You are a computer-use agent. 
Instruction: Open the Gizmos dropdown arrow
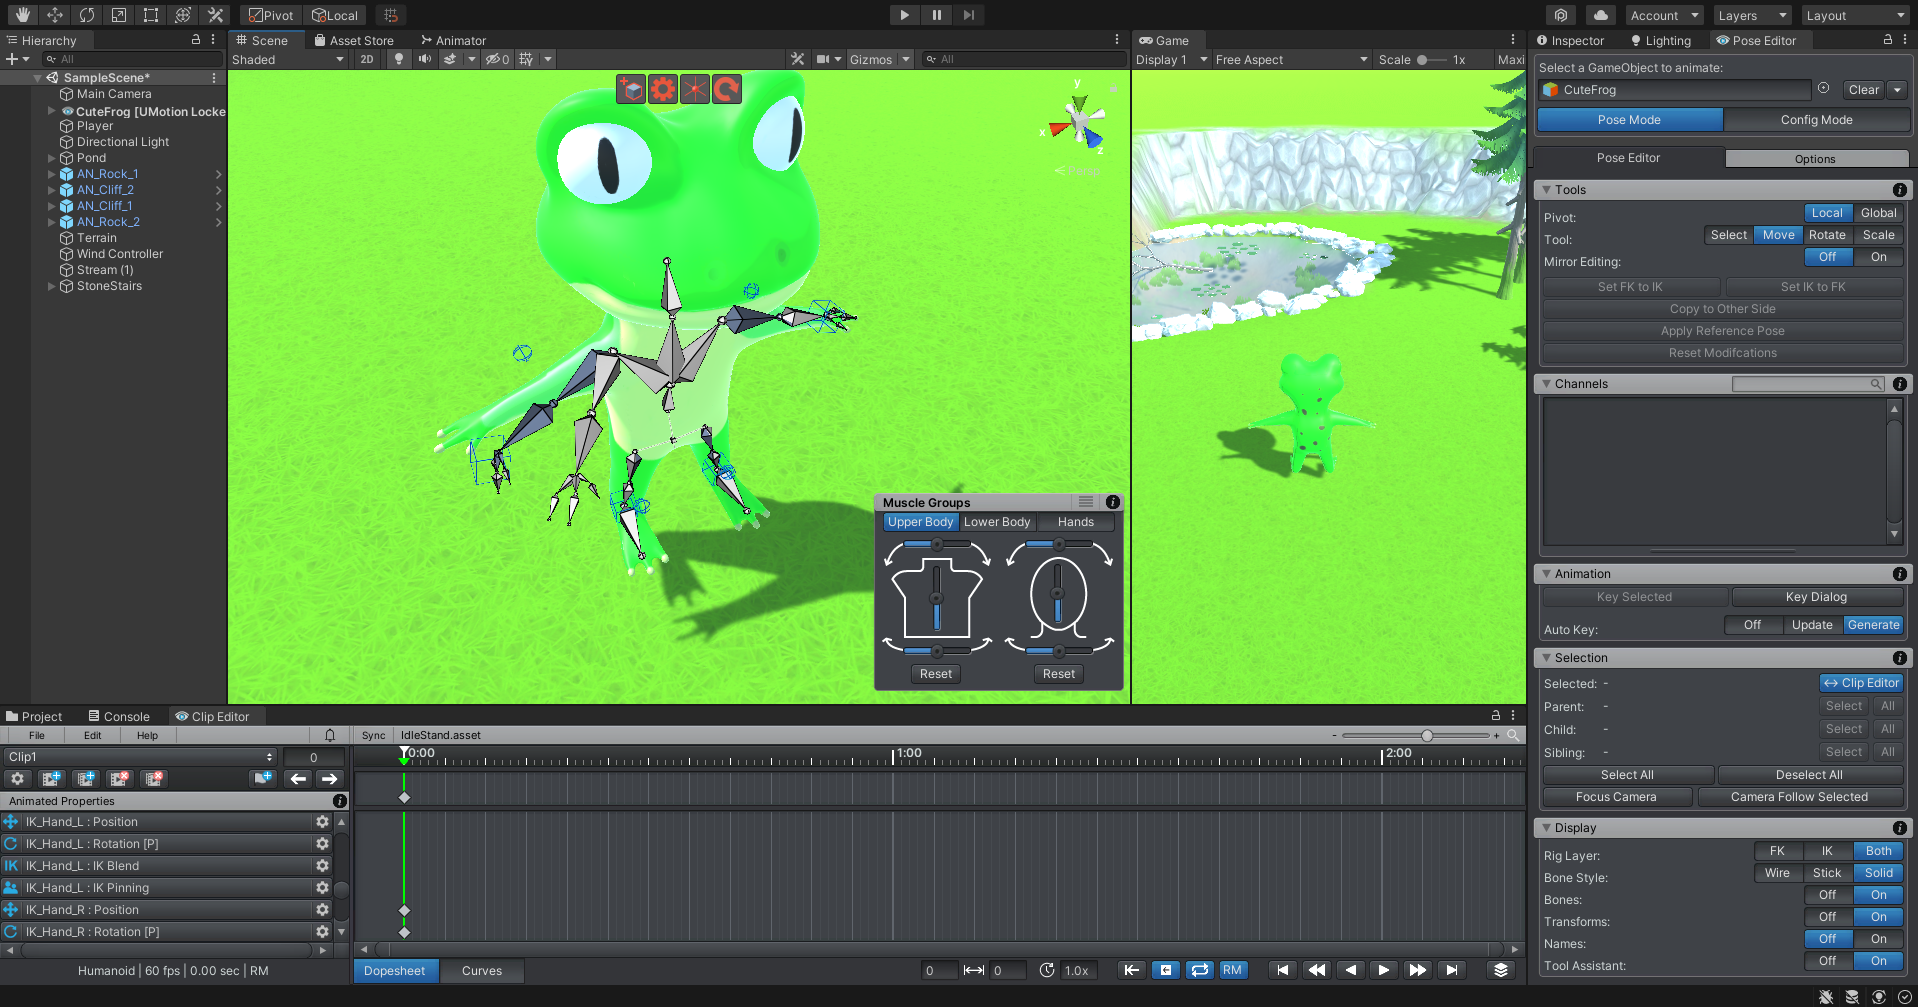coord(906,59)
